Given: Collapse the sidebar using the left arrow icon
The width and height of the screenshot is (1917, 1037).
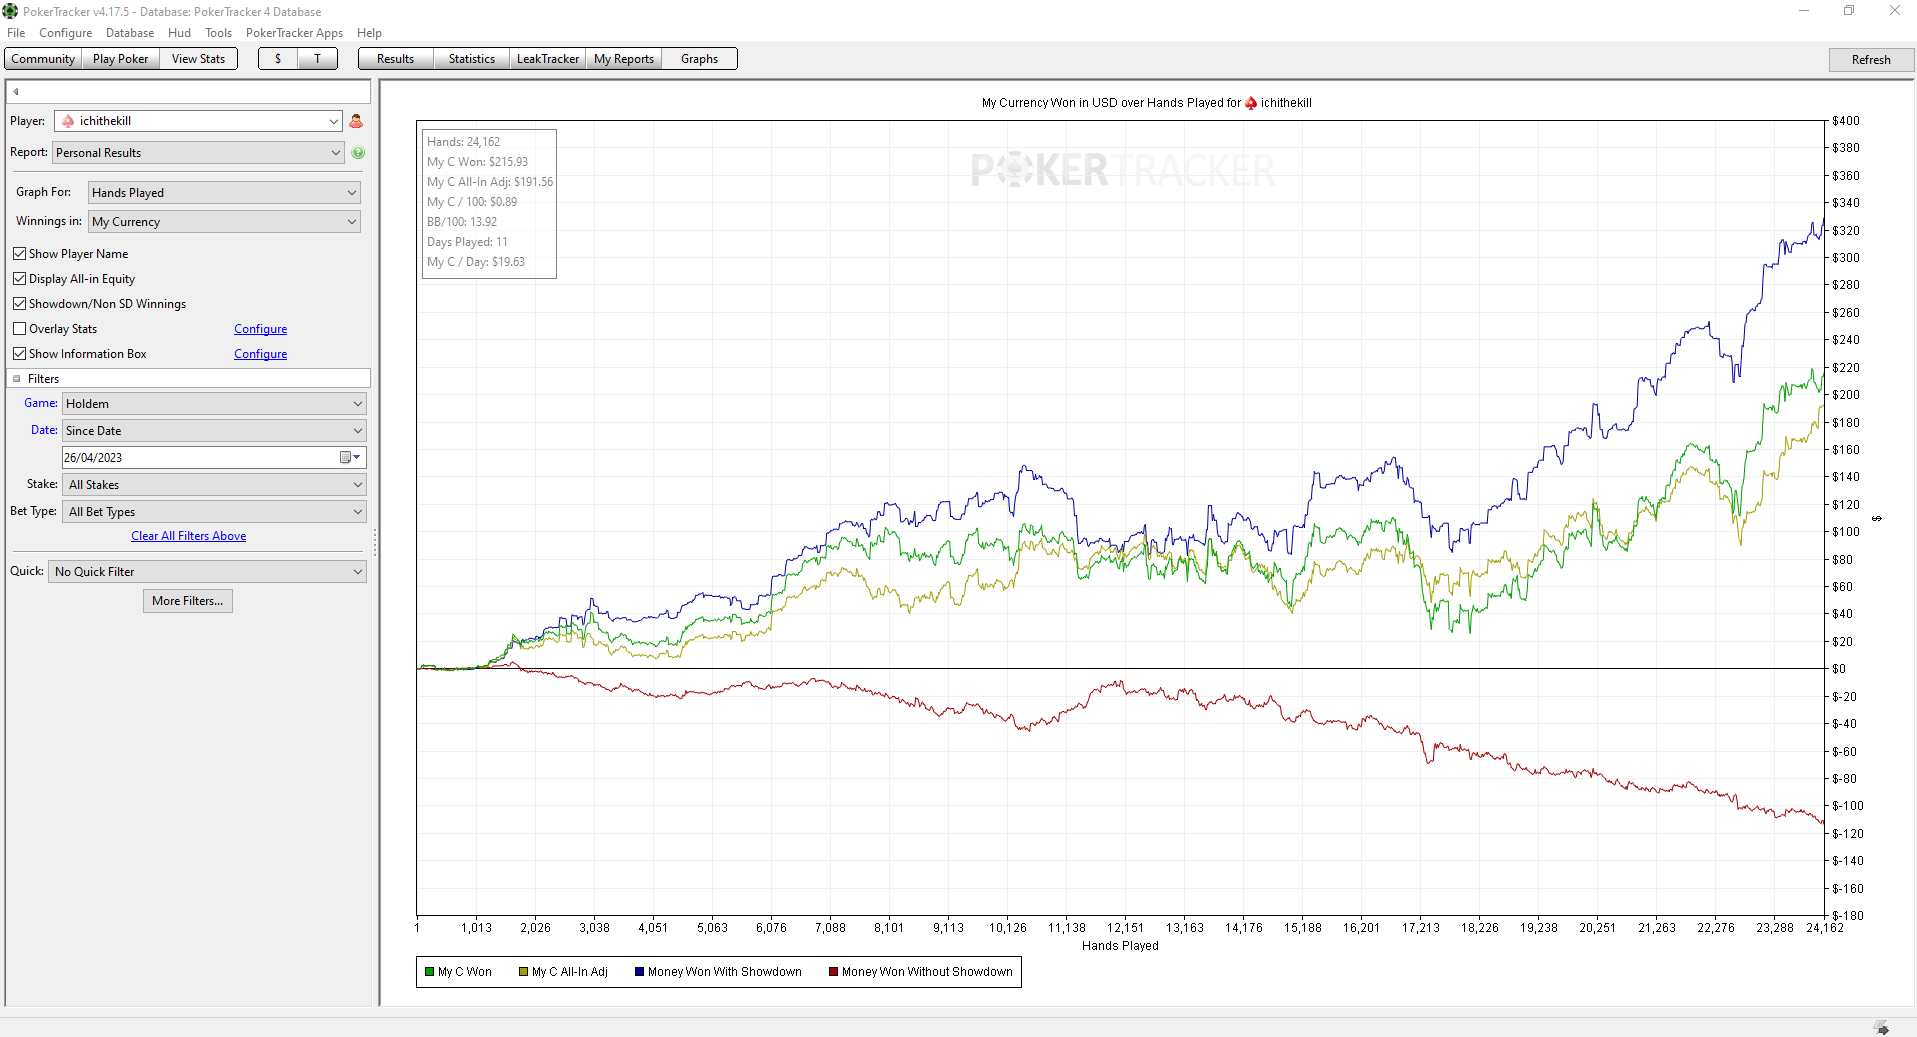Looking at the screenshot, I should coord(16,92).
